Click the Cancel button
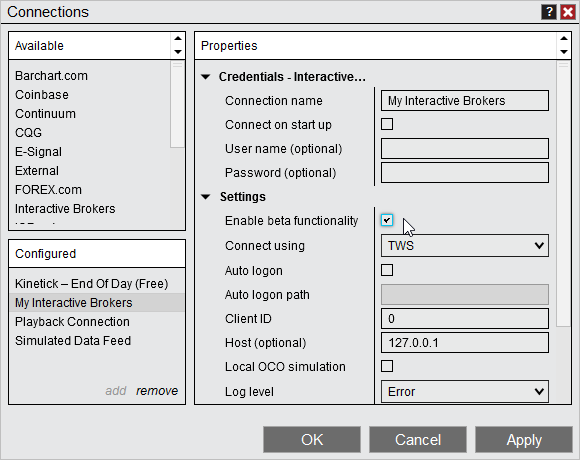Viewport: 580px width, 460px height. pyautogui.click(x=418, y=440)
